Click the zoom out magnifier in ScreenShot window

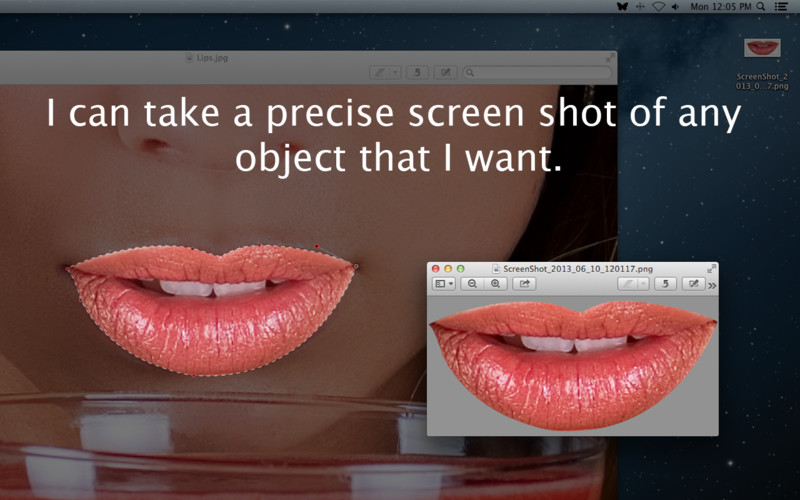point(472,284)
